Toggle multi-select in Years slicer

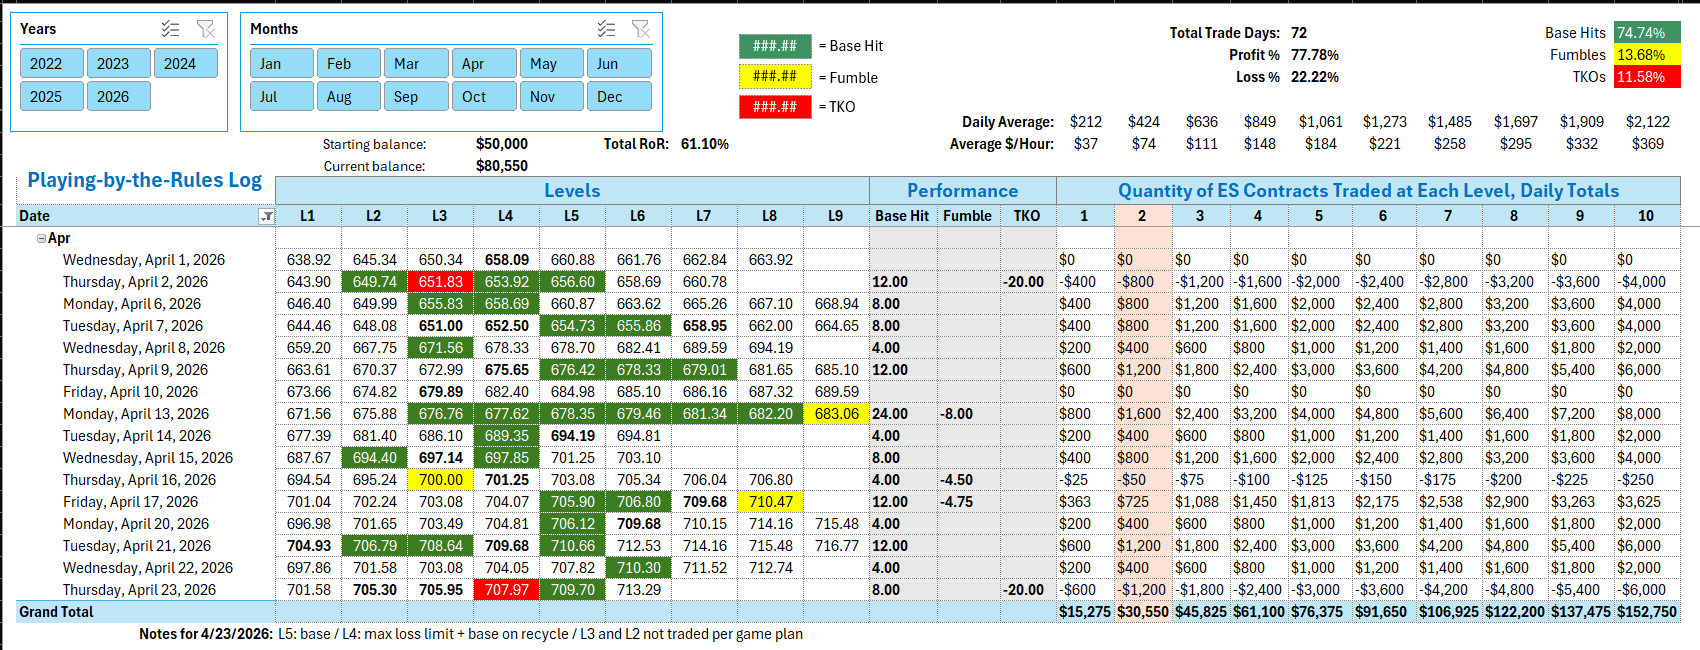point(171,29)
